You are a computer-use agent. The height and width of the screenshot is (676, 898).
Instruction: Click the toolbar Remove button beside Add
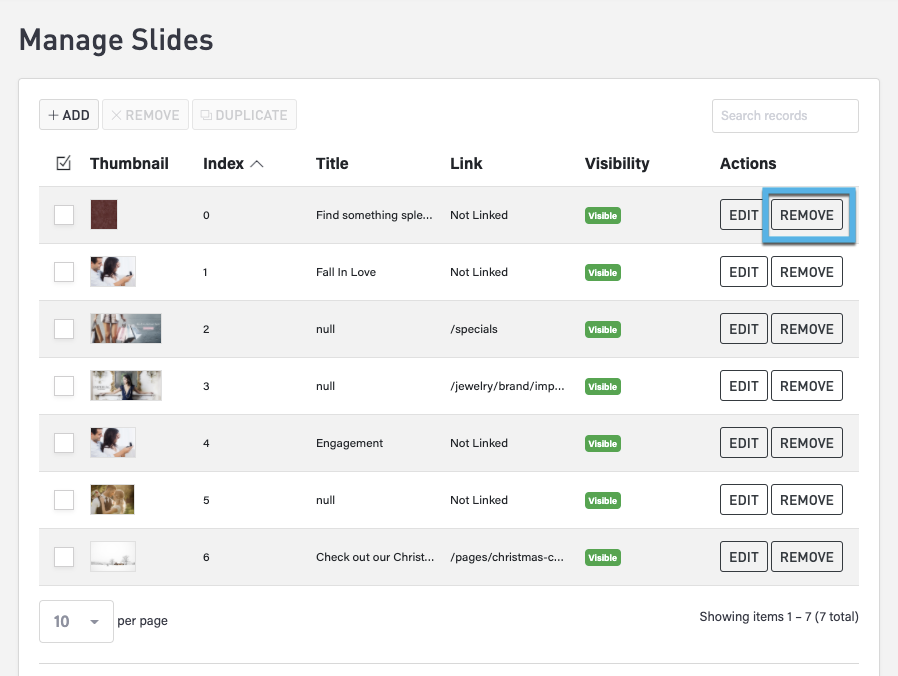[145, 115]
